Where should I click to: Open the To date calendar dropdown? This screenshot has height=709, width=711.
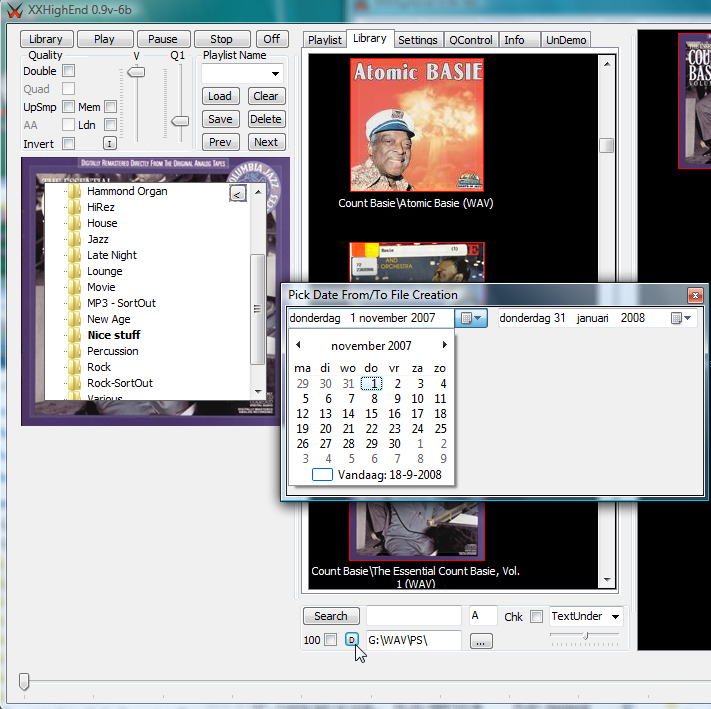[x=681, y=318]
